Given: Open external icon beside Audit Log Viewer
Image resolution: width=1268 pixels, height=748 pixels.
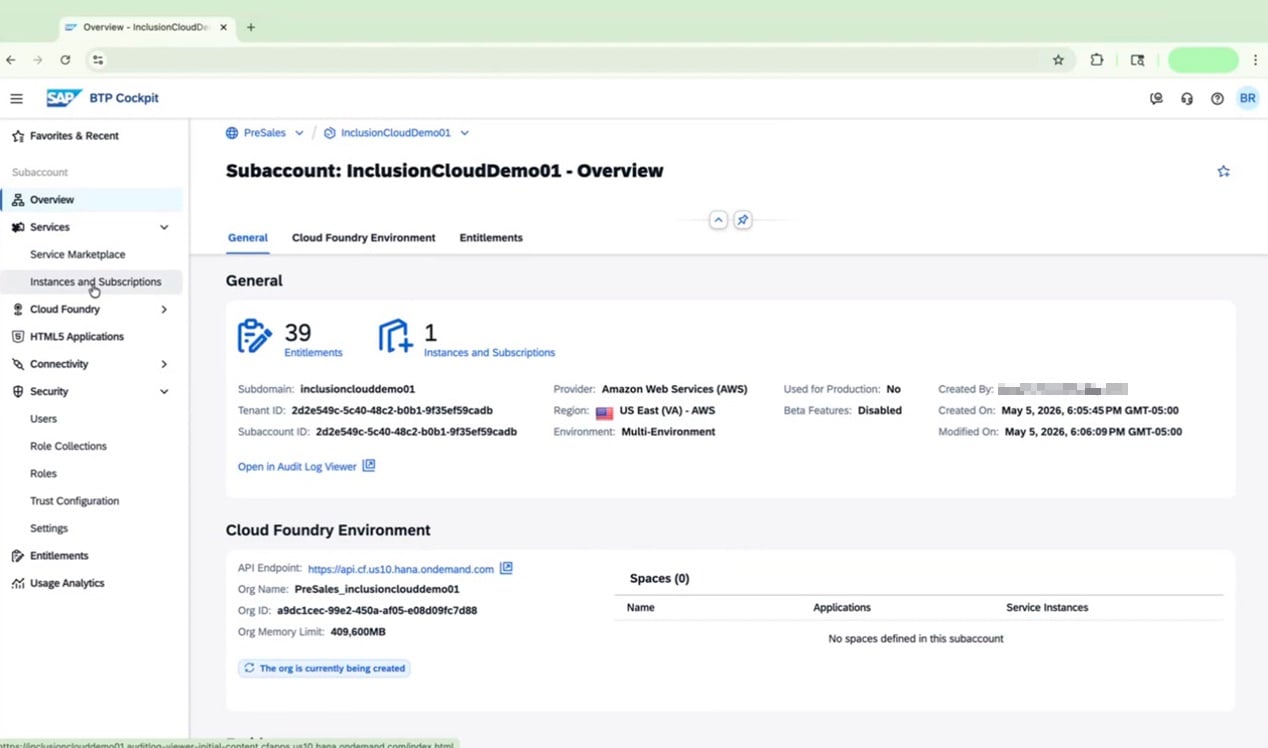Looking at the screenshot, I should 368,466.
